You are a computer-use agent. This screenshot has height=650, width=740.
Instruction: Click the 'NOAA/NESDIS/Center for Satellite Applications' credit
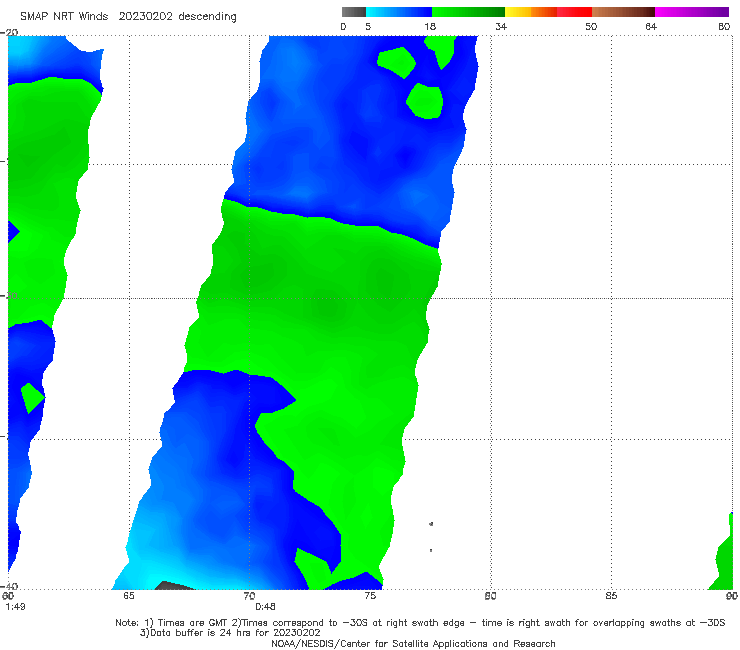(413, 643)
